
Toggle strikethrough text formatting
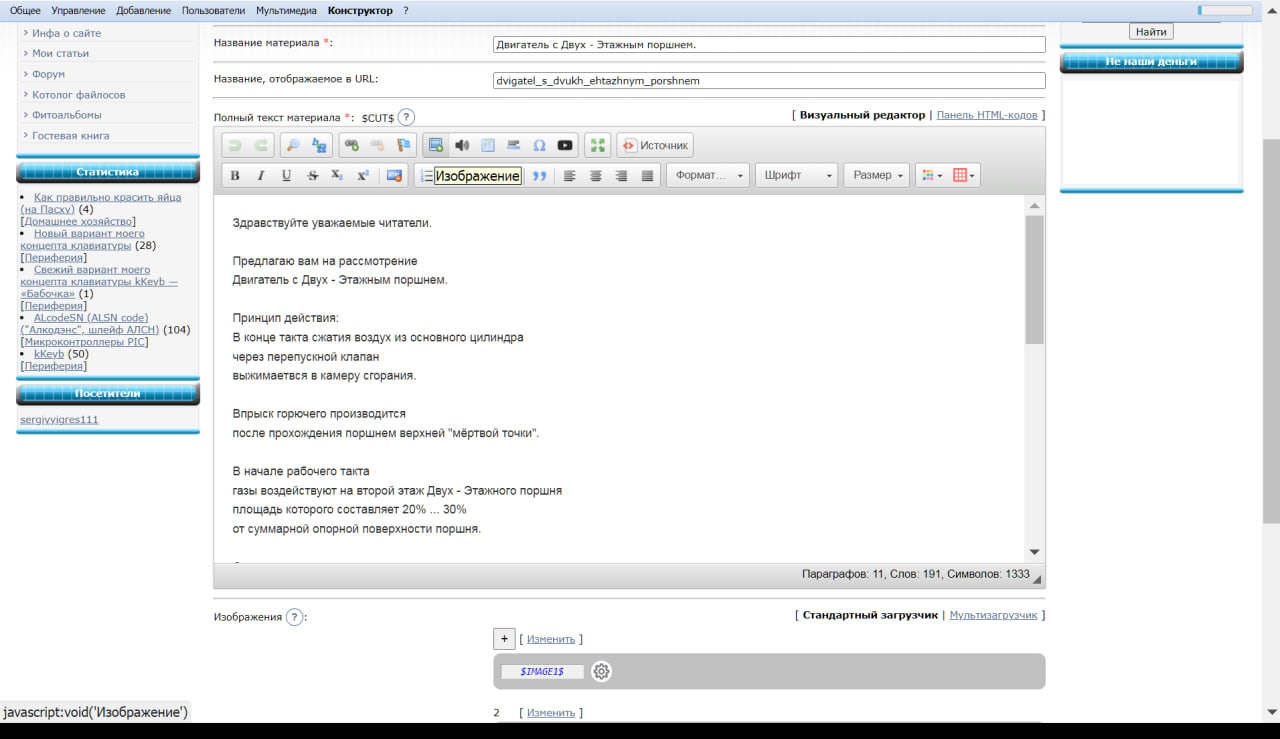click(312, 176)
